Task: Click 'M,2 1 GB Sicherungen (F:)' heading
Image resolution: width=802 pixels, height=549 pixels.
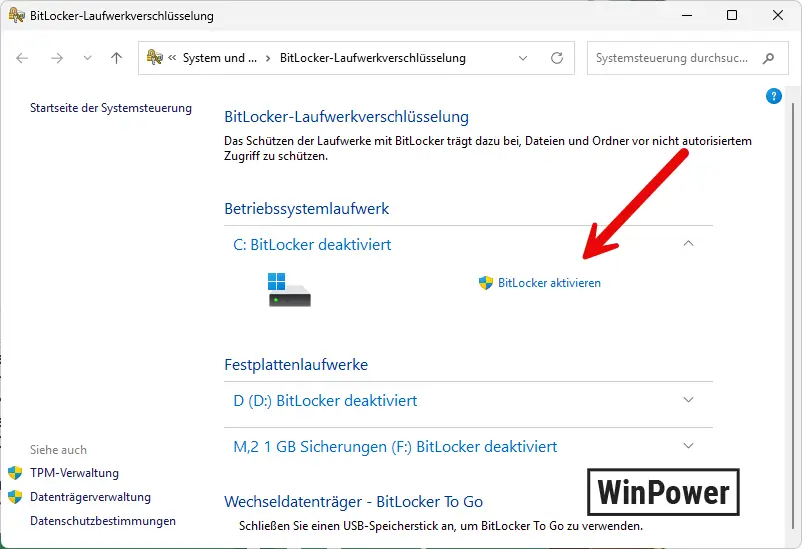Action: coord(395,447)
